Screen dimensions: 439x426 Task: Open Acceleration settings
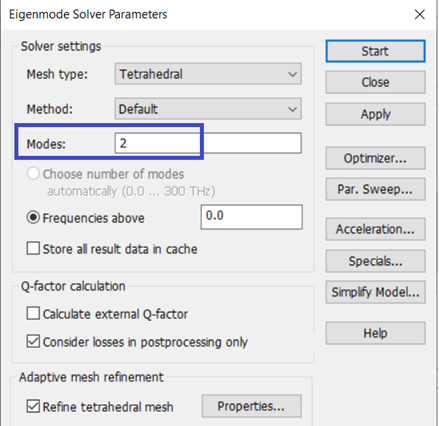coord(375,229)
